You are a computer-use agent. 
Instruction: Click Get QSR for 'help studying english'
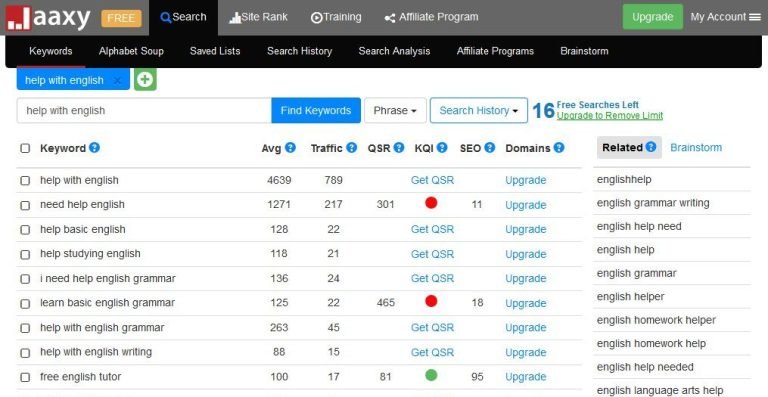pyautogui.click(x=432, y=254)
